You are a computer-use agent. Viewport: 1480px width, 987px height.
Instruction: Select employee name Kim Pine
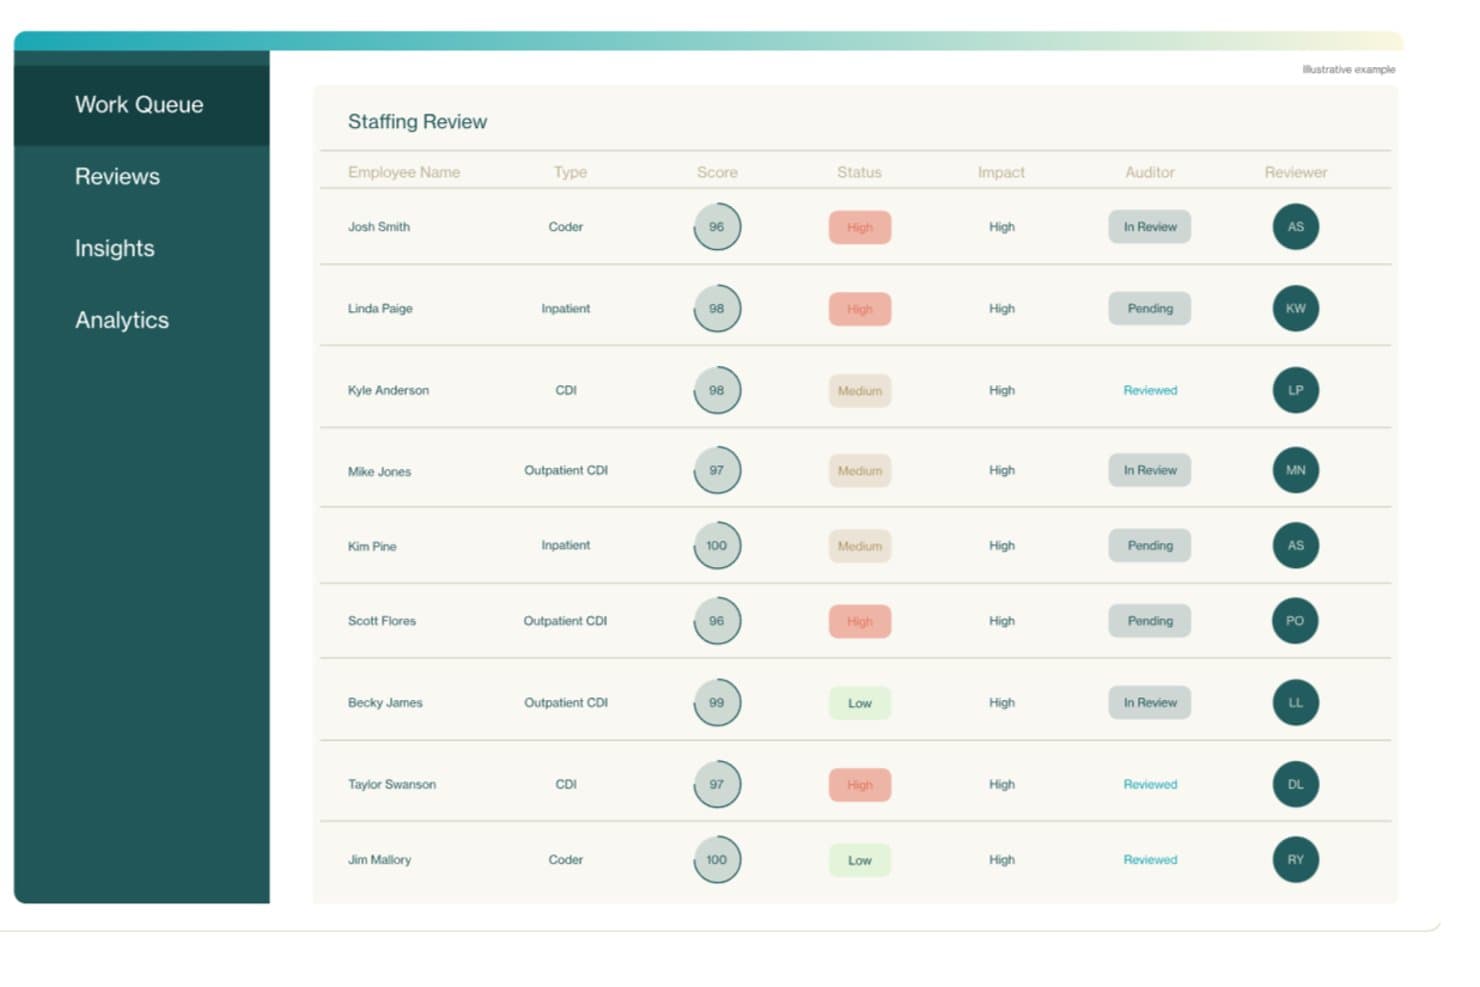pos(372,547)
